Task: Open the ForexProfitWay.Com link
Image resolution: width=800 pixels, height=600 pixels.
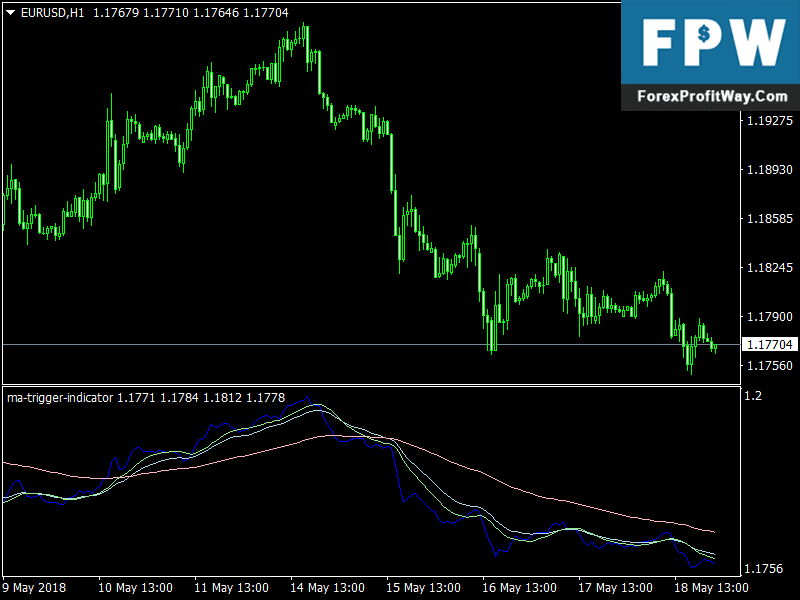Action: tap(712, 96)
